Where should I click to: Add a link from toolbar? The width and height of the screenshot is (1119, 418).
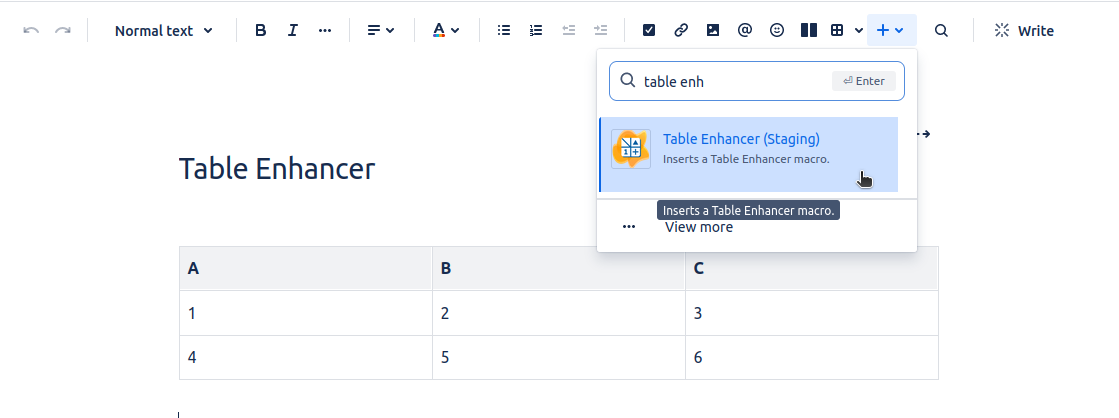[681, 30]
